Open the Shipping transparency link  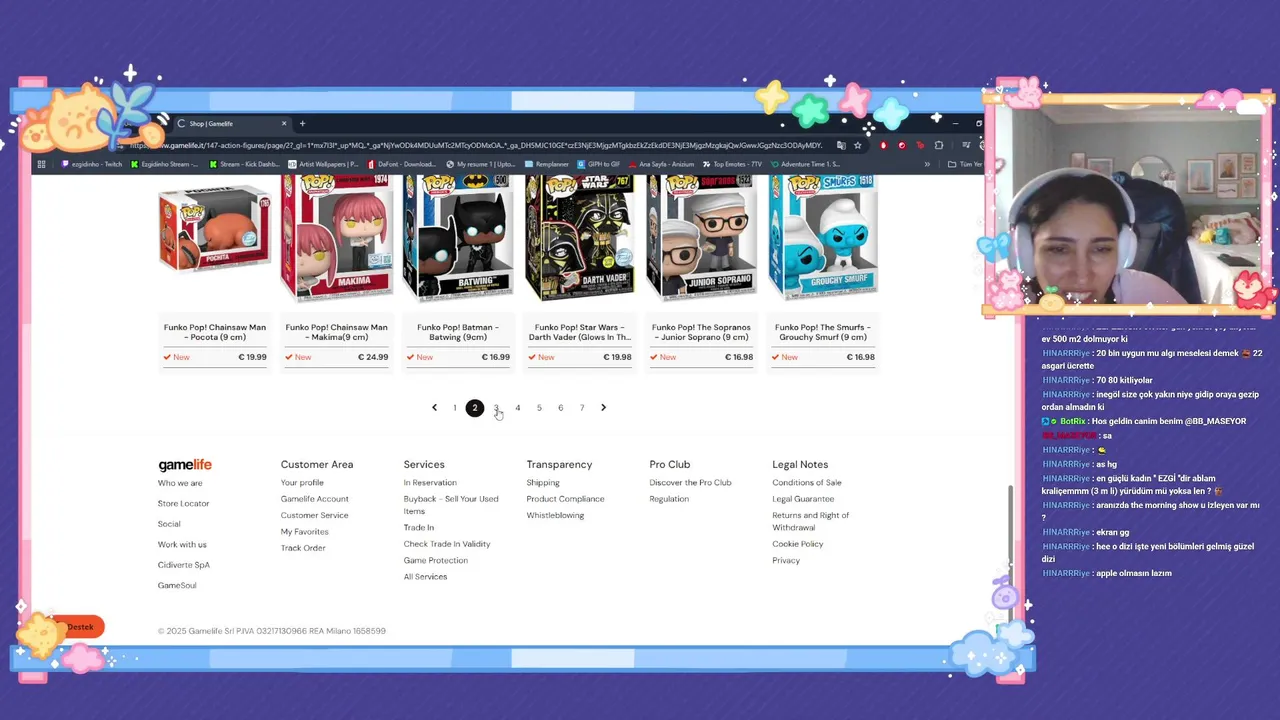(x=543, y=483)
